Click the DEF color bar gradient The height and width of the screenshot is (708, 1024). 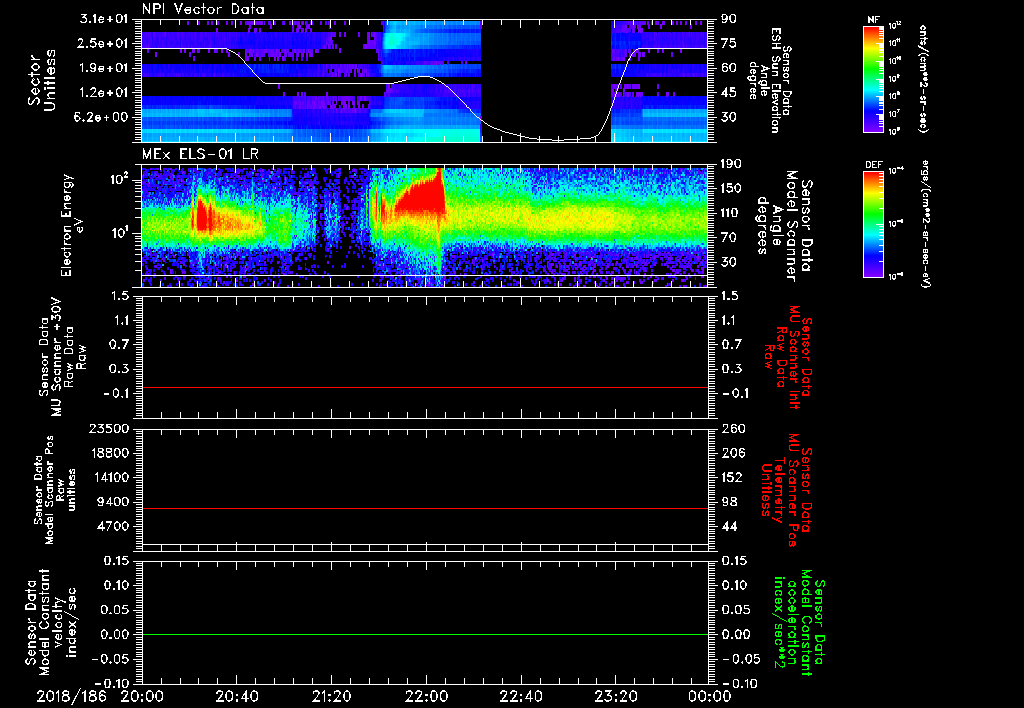pyautogui.click(x=874, y=224)
